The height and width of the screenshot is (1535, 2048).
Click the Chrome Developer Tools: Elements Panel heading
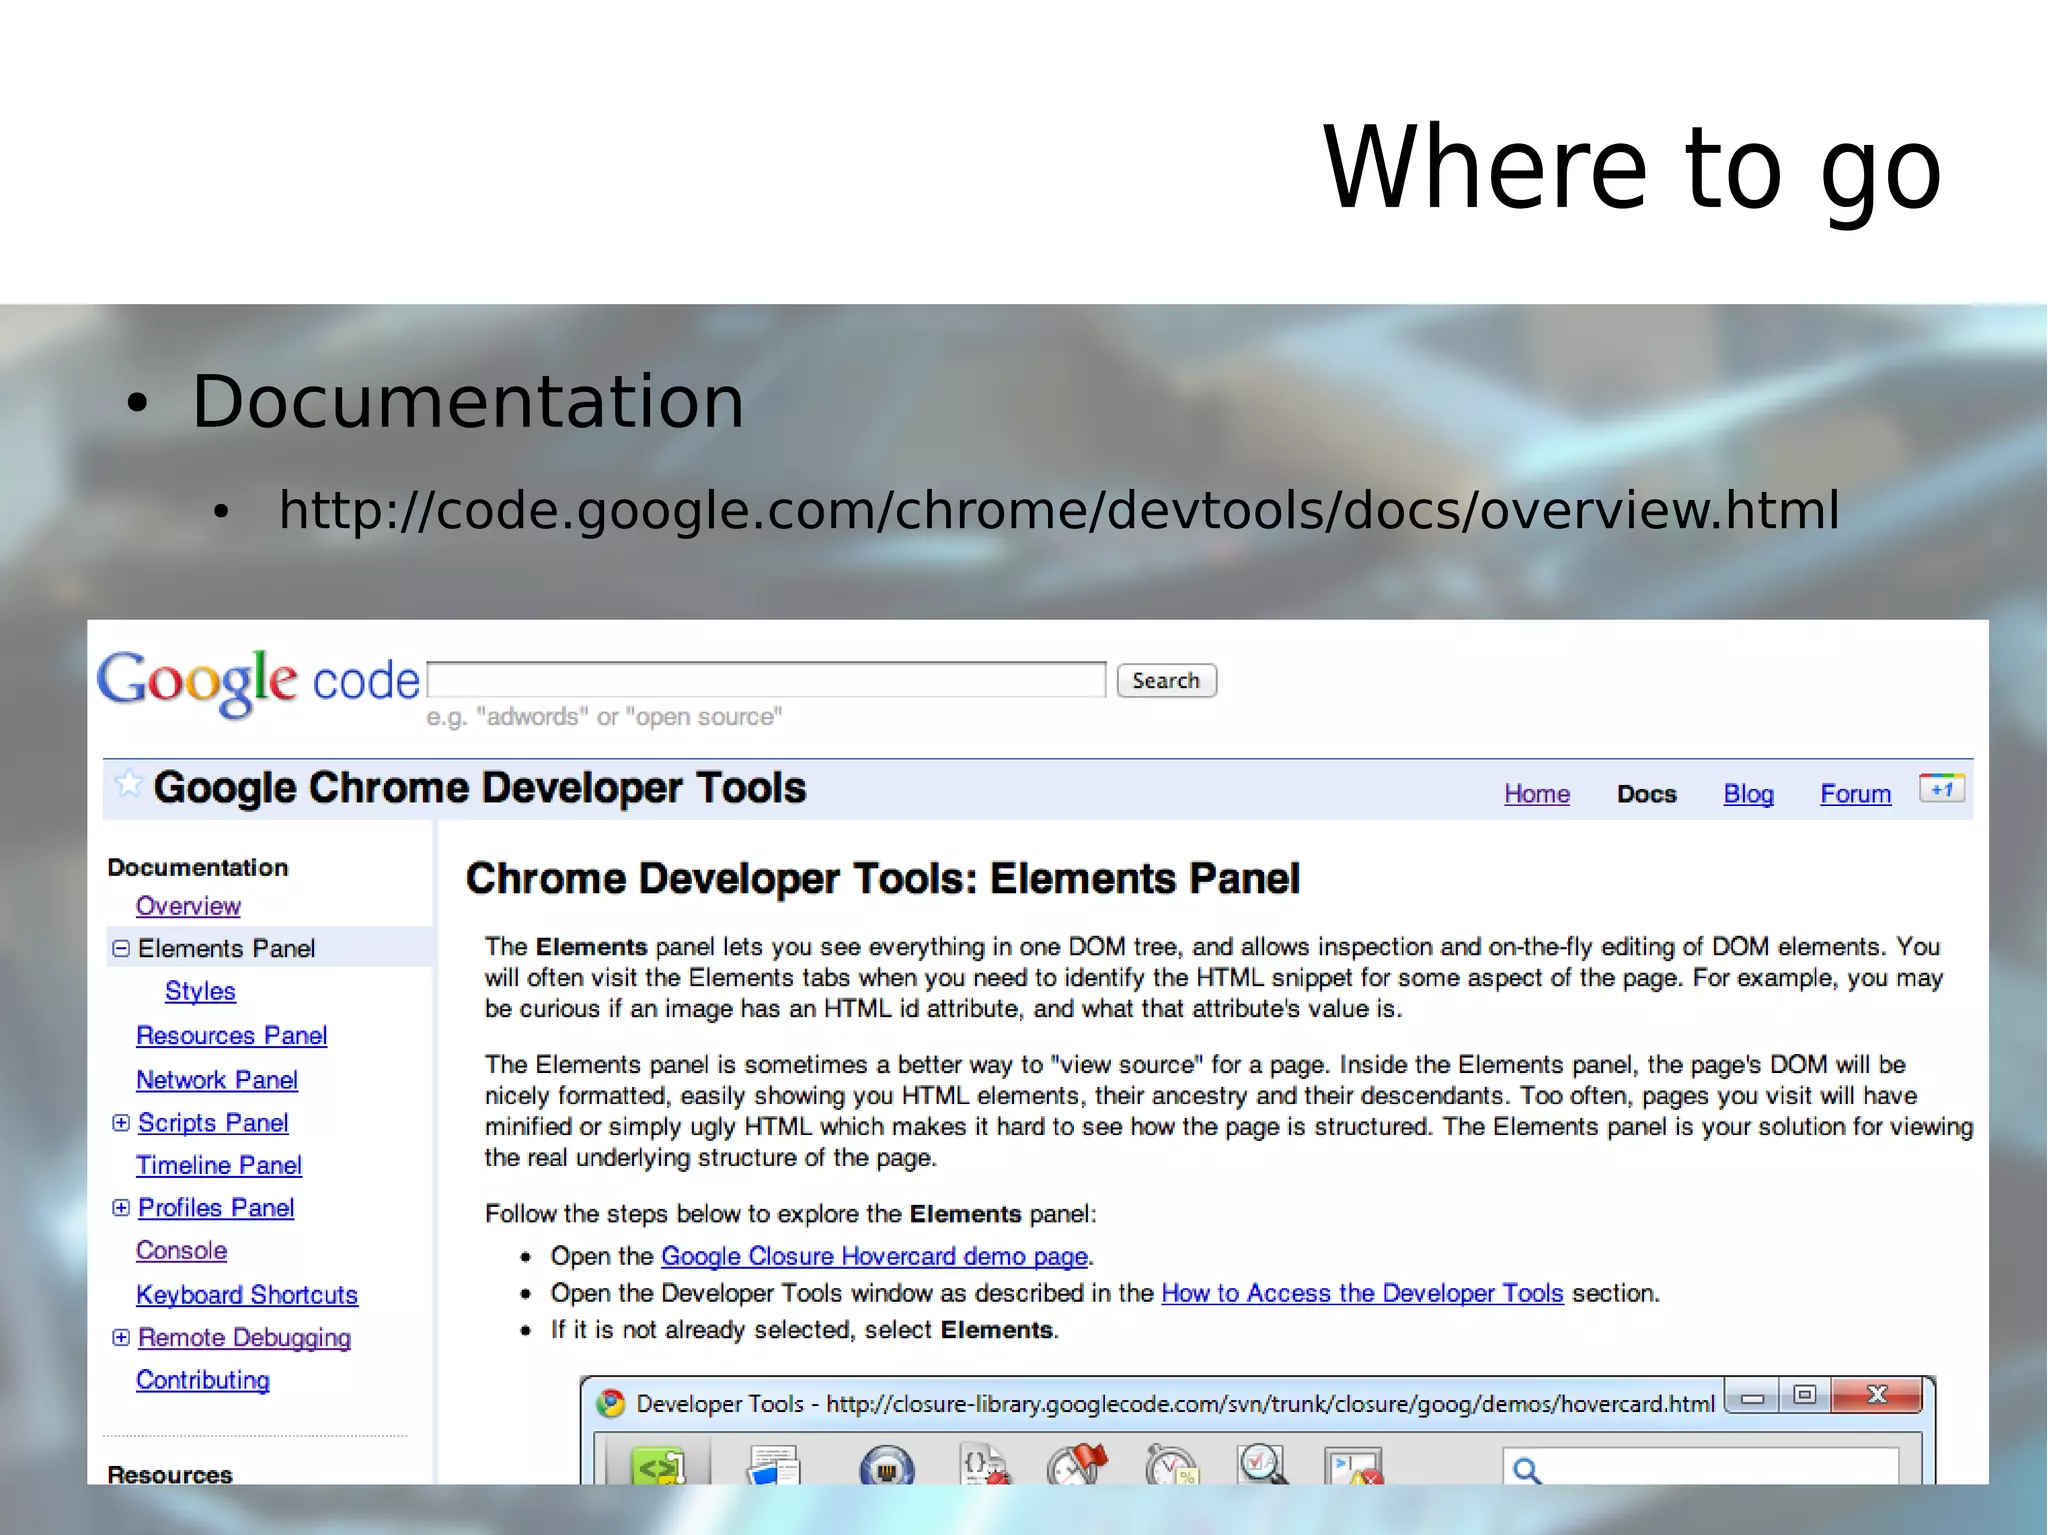click(883, 879)
